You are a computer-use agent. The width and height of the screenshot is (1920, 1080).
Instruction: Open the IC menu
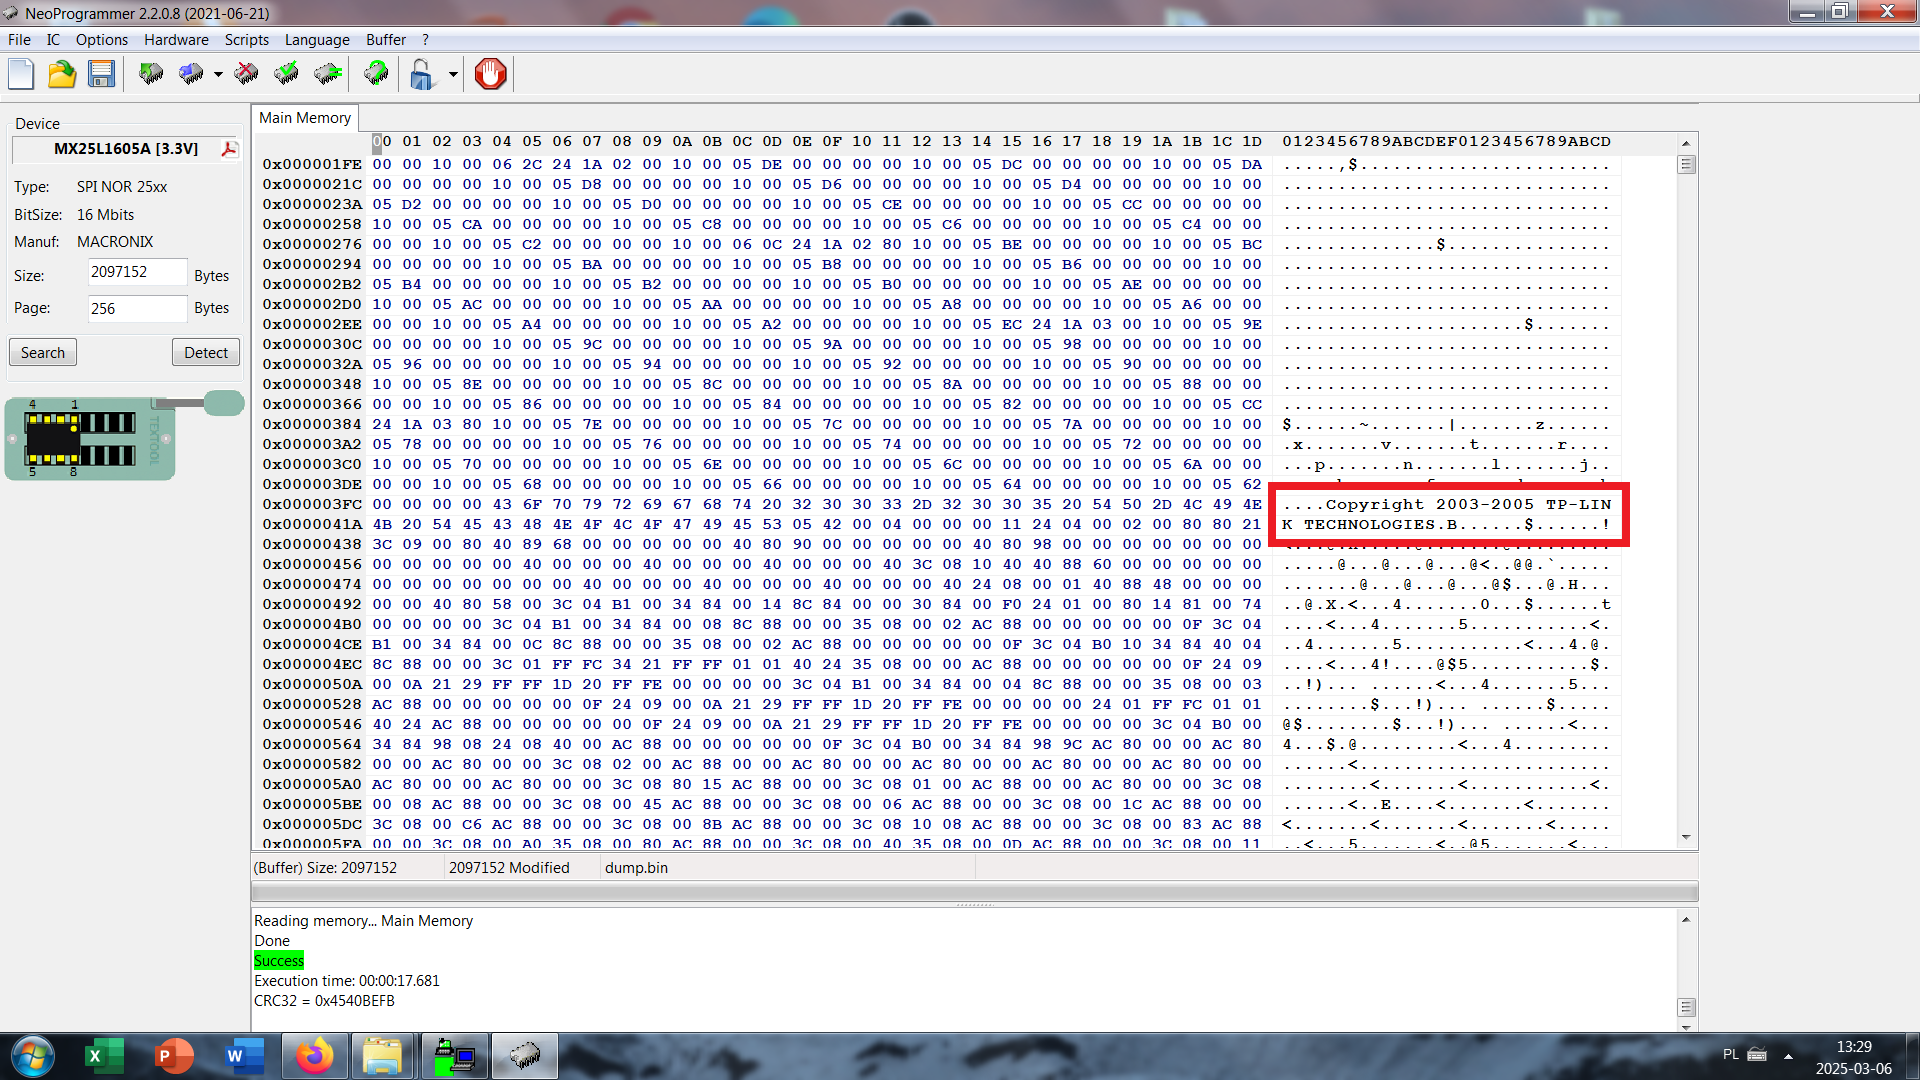53,40
